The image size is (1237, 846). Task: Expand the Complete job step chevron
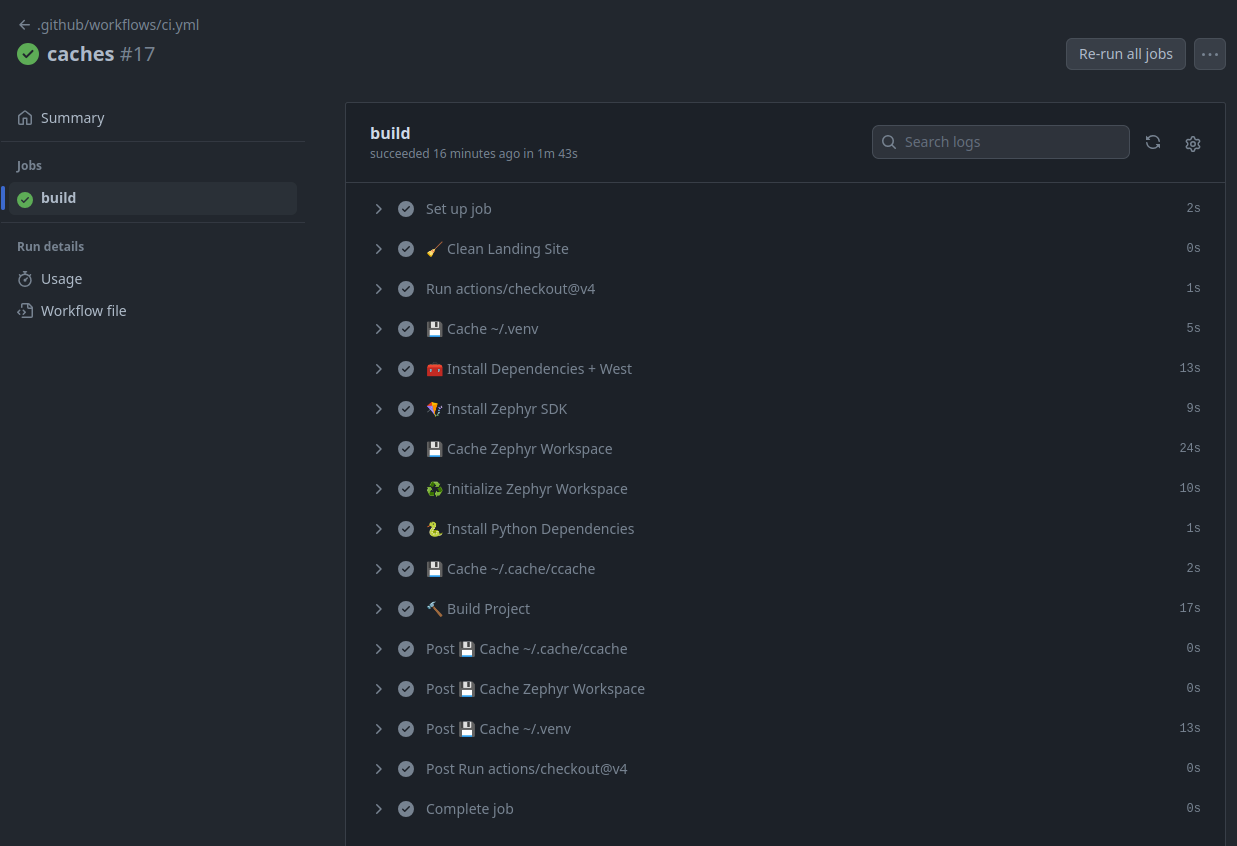point(379,809)
